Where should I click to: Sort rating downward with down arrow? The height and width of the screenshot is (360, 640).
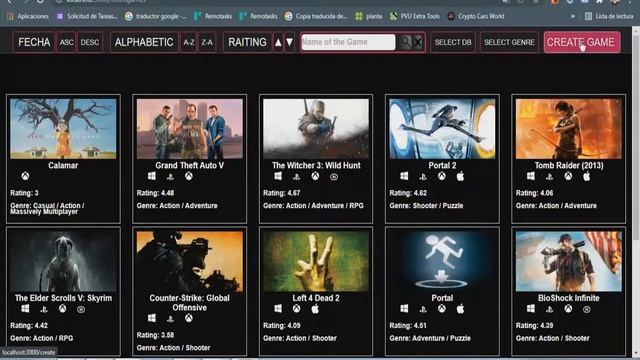[x=289, y=42]
